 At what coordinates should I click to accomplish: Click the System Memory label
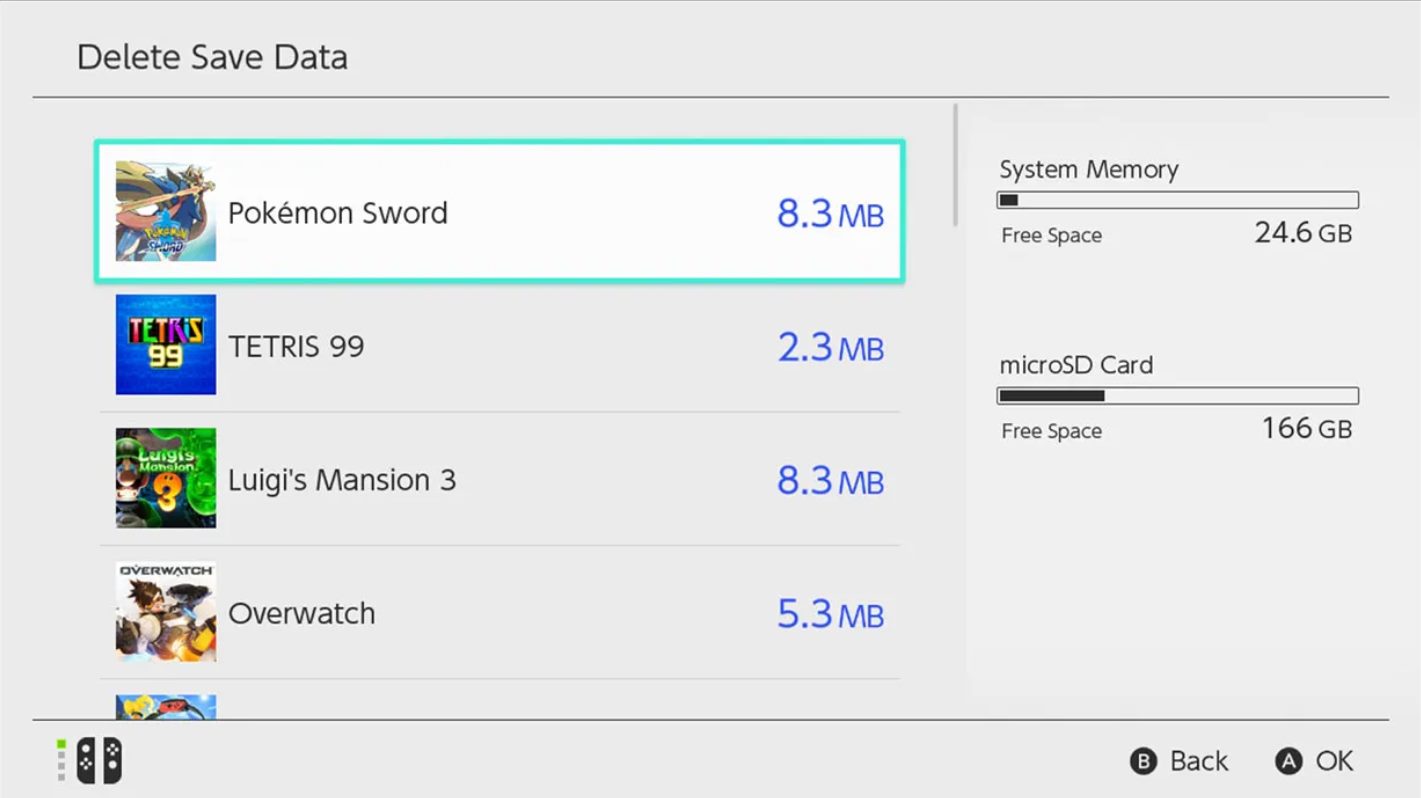[x=1089, y=170]
